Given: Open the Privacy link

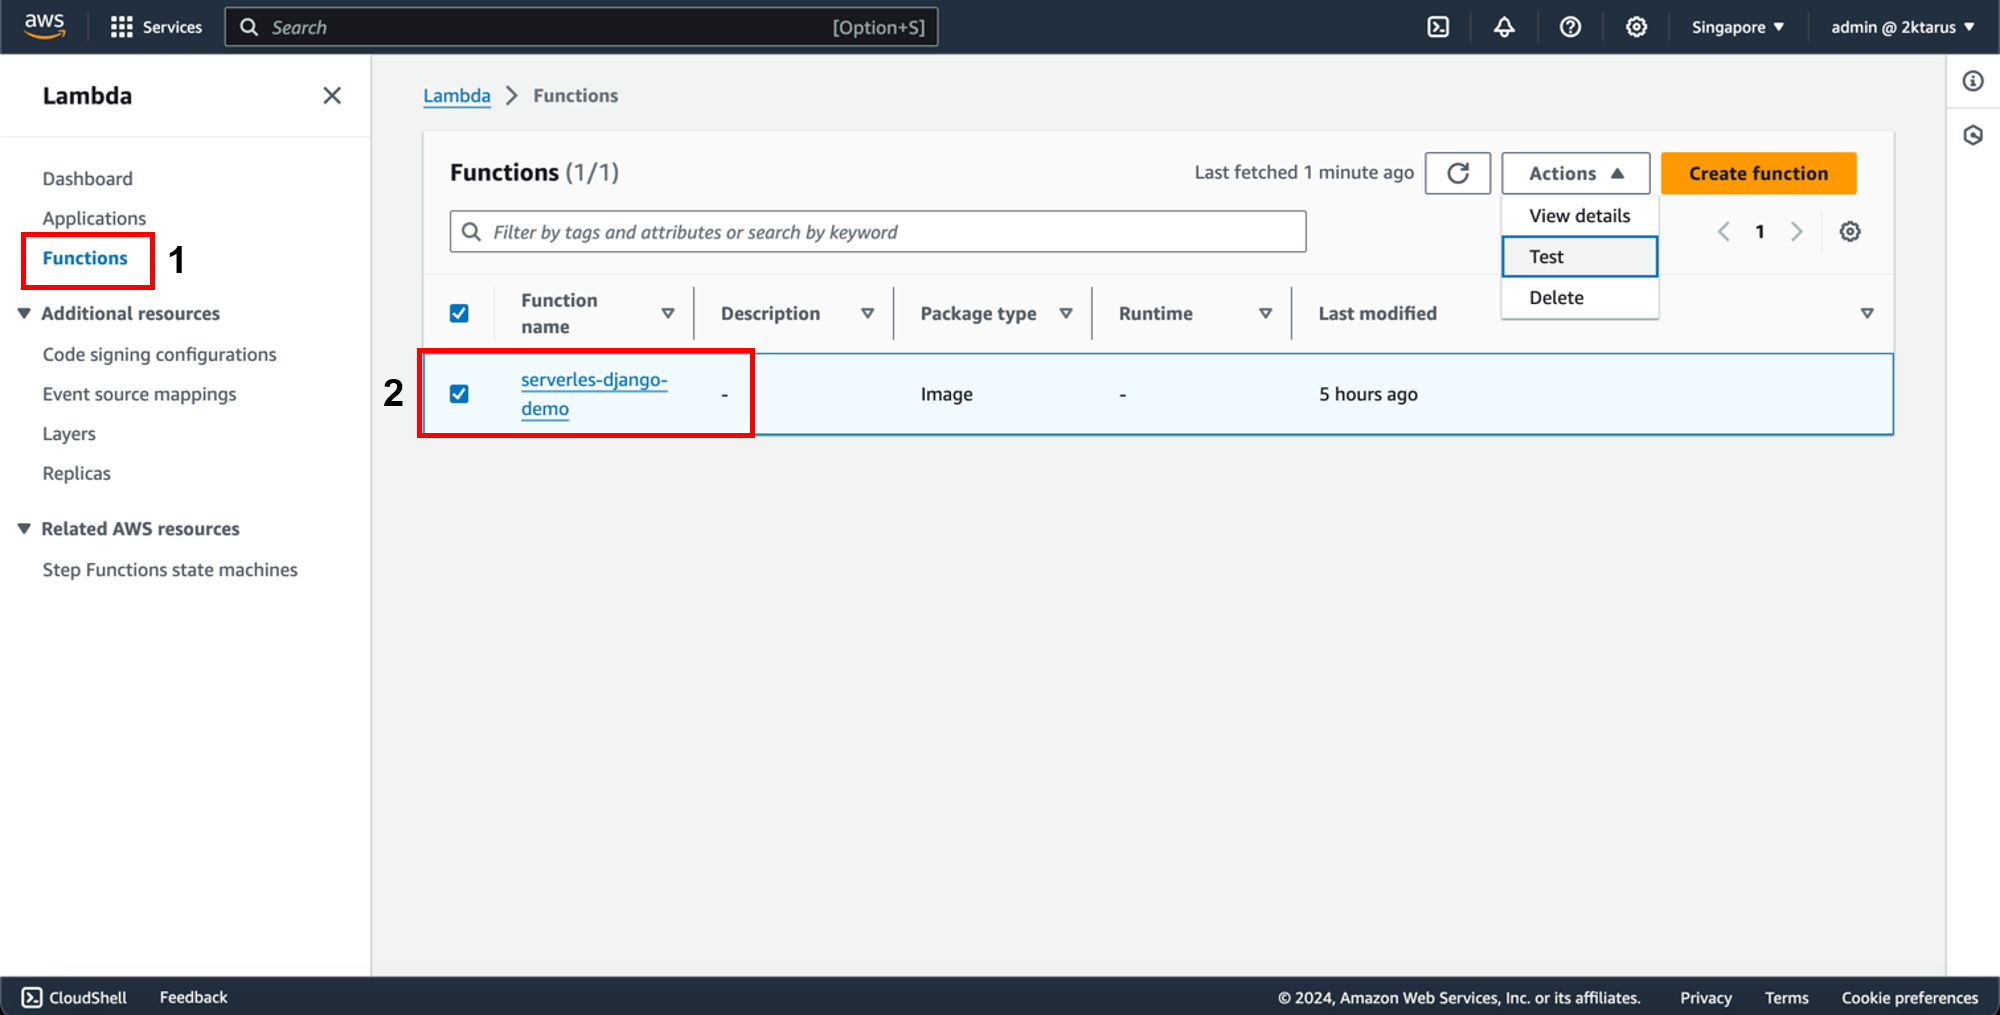Looking at the screenshot, I should pyautogui.click(x=1705, y=998).
